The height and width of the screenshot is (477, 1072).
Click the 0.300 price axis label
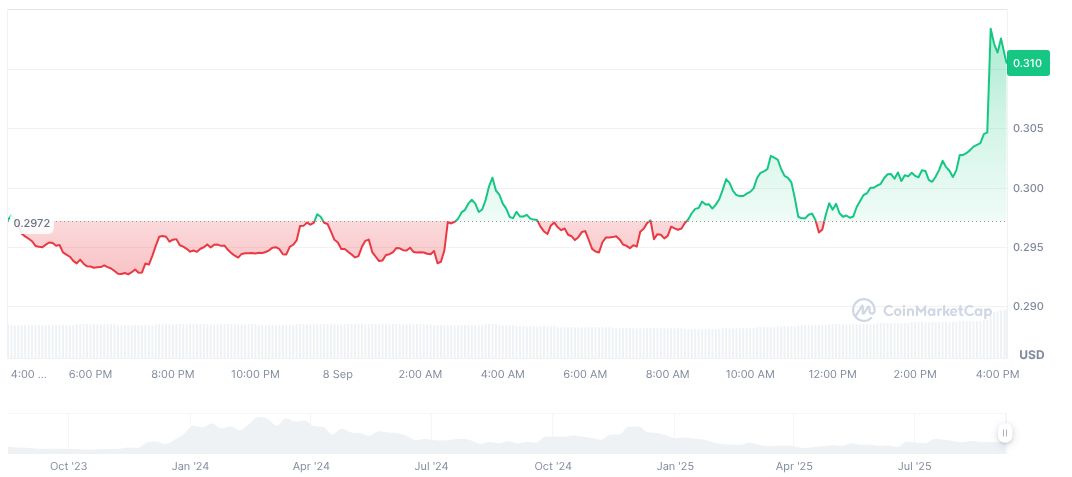[x=1027, y=188]
